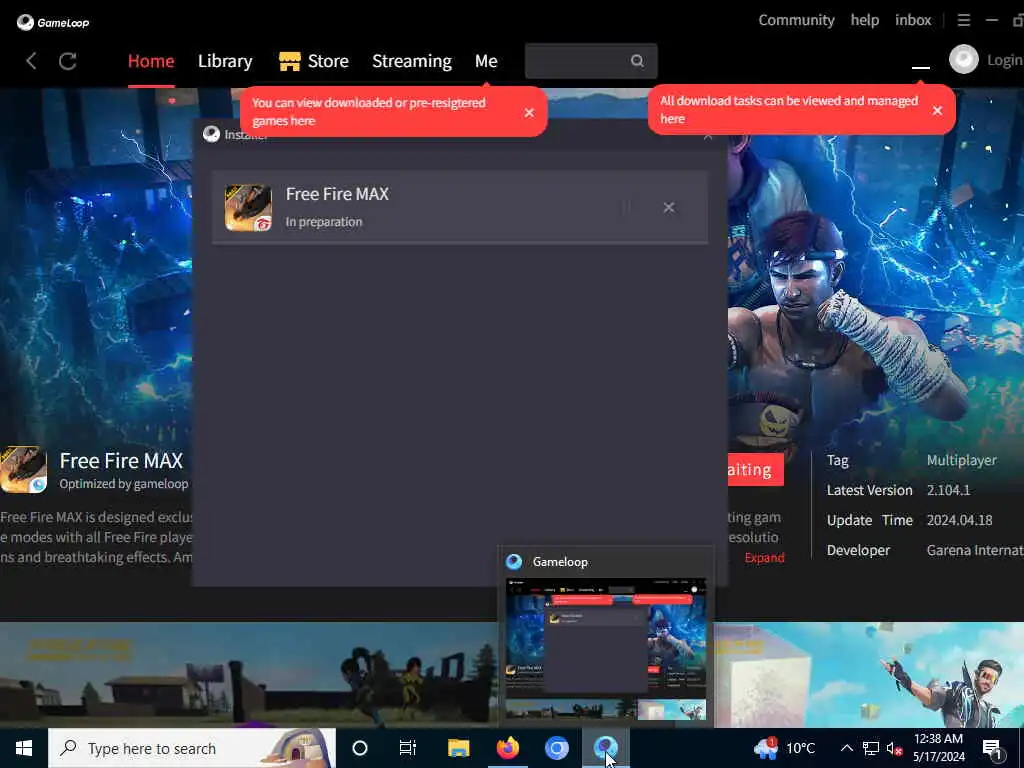The width and height of the screenshot is (1024, 768).
Task: Open the network status tray icon
Action: (x=871, y=748)
